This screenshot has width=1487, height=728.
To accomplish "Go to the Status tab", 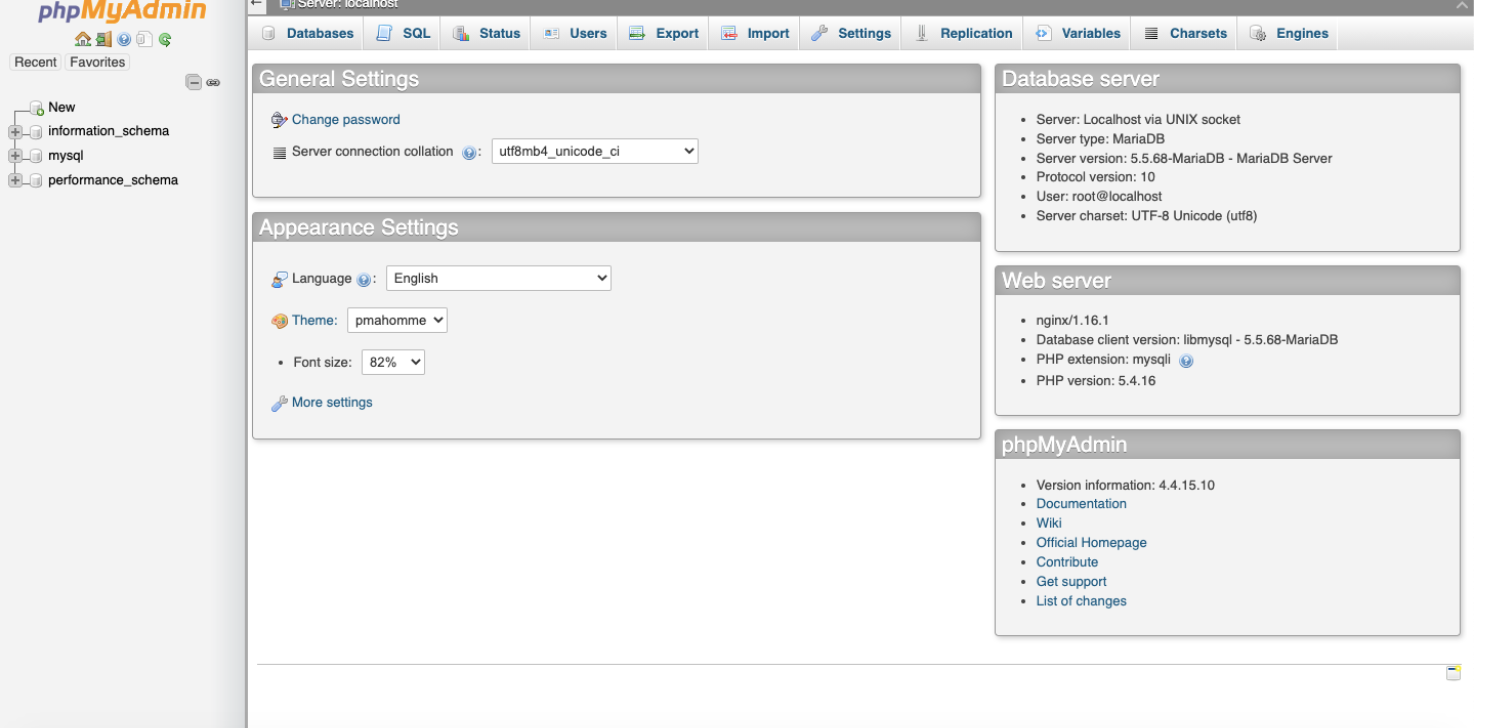I will tap(487, 33).
